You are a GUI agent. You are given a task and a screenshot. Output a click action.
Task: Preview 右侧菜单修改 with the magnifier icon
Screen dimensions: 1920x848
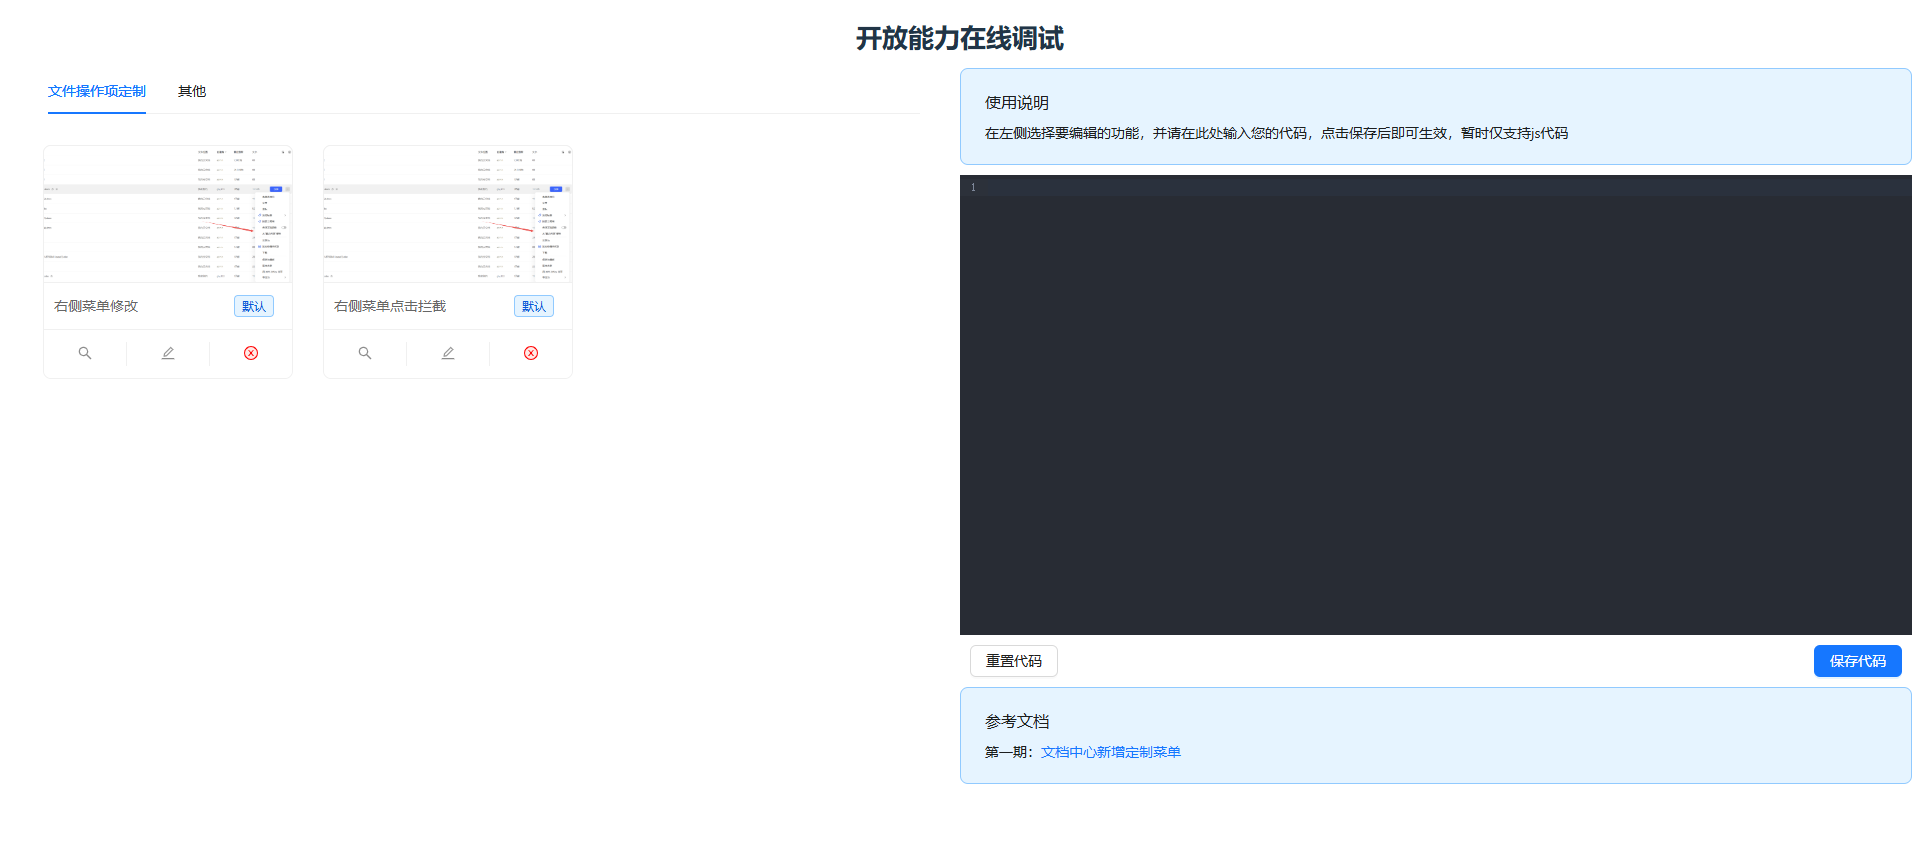coord(85,353)
